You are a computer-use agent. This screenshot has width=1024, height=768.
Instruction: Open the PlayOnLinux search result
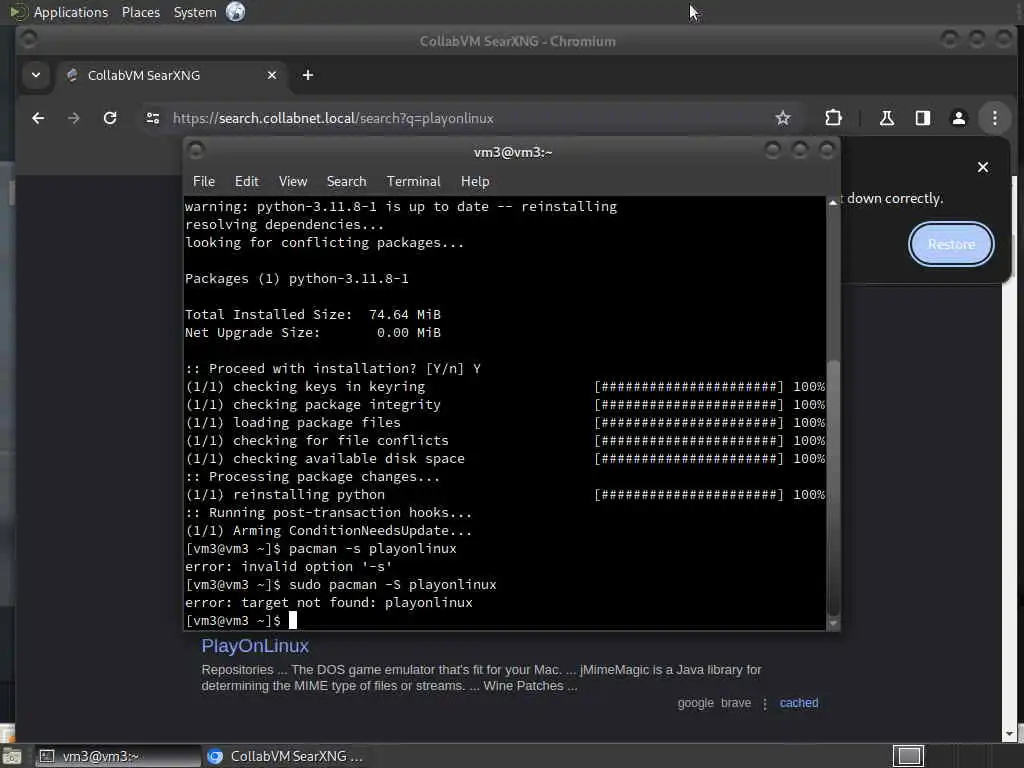pos(255,646)
